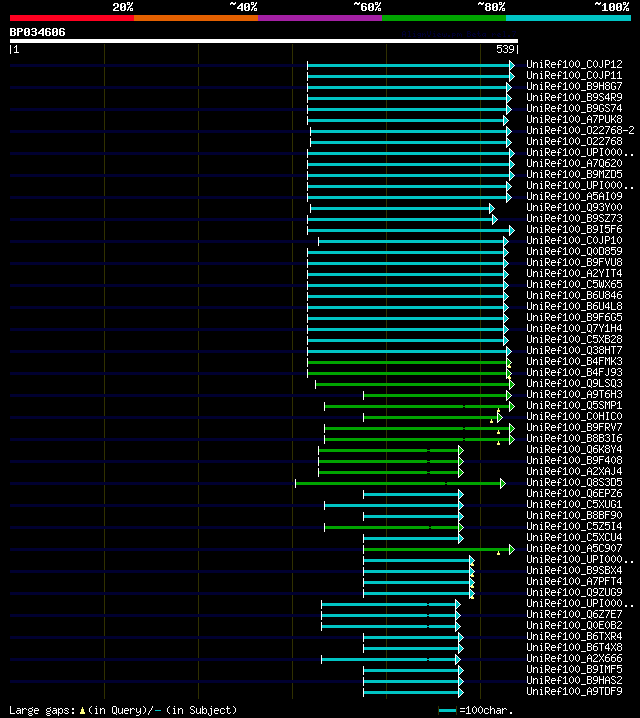640x718 pixels.
Task: Click the =100char. scale label
Action: (486, 710)
